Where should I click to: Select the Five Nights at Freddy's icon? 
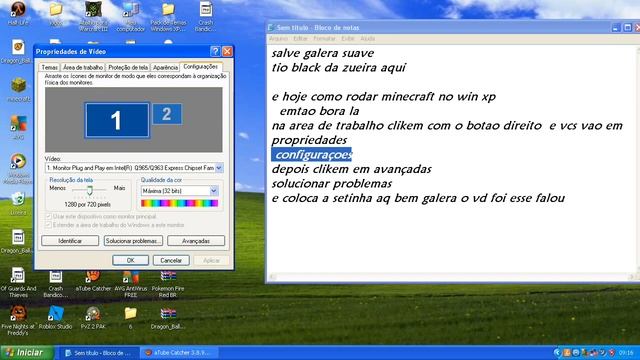tap(18, 321)
